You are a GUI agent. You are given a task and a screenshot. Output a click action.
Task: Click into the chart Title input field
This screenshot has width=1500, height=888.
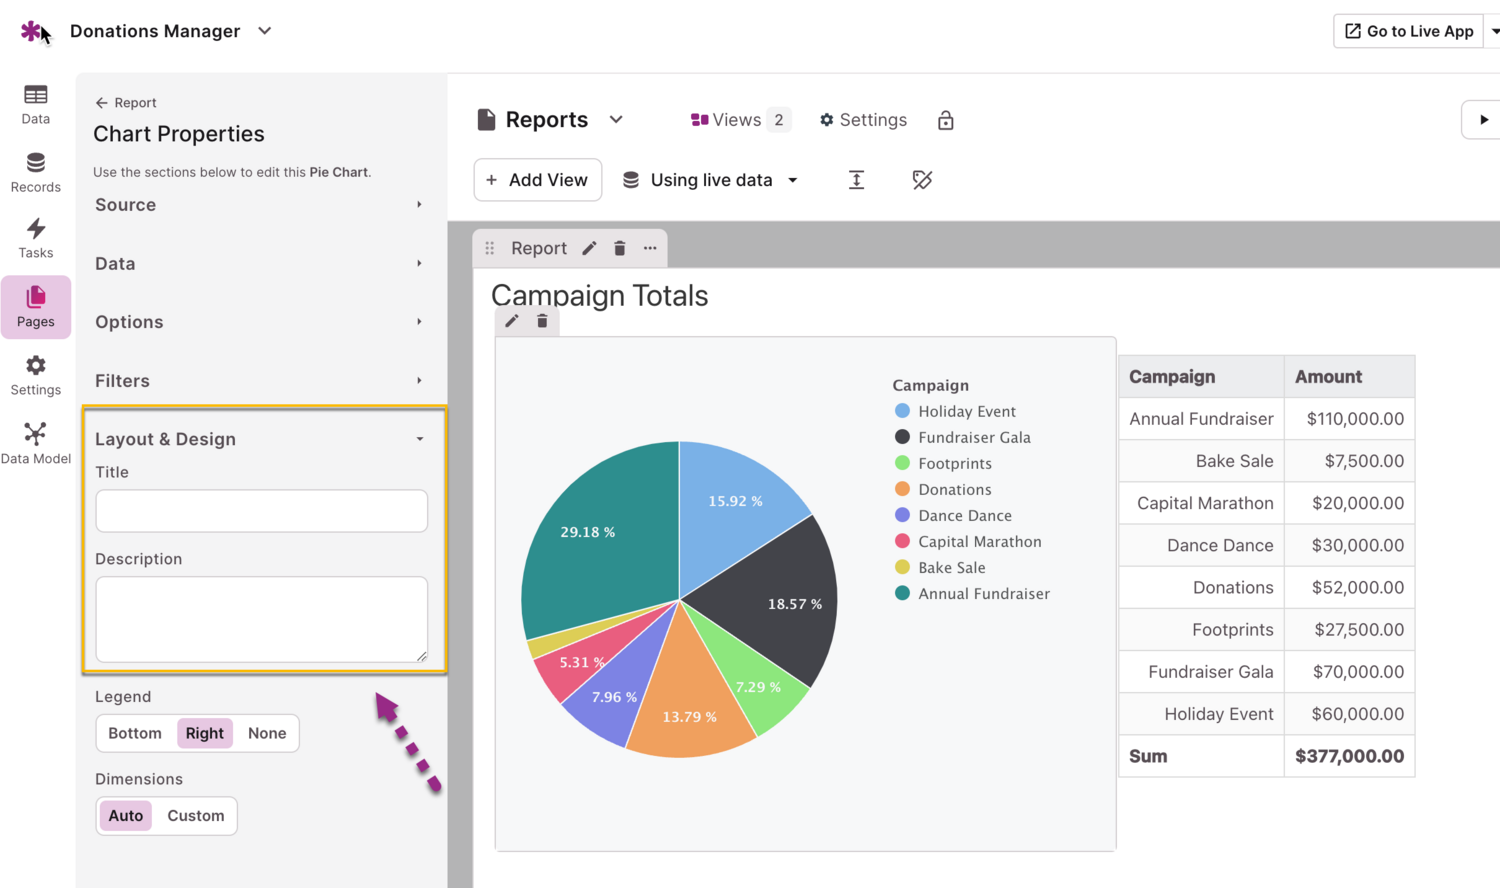click(x=261, y=511)
